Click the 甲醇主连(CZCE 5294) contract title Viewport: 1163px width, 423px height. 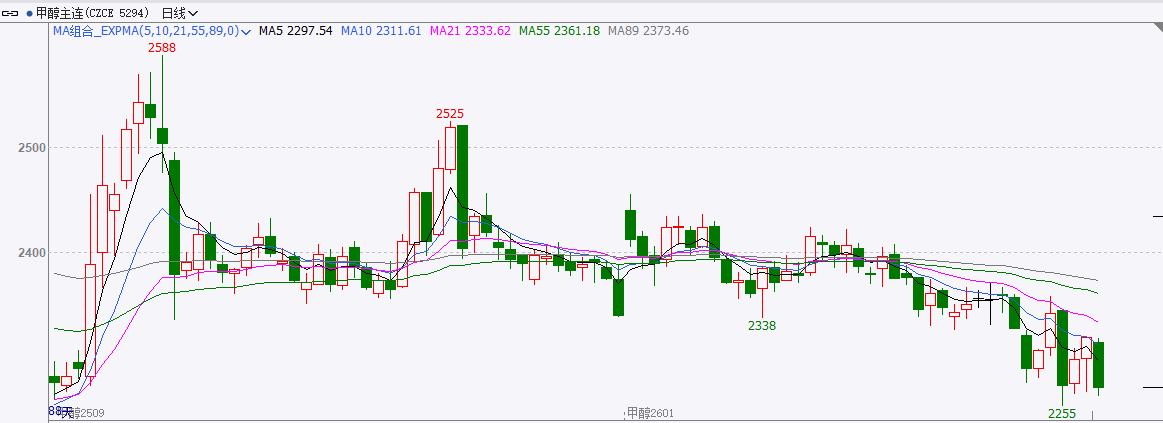[94, 13]
